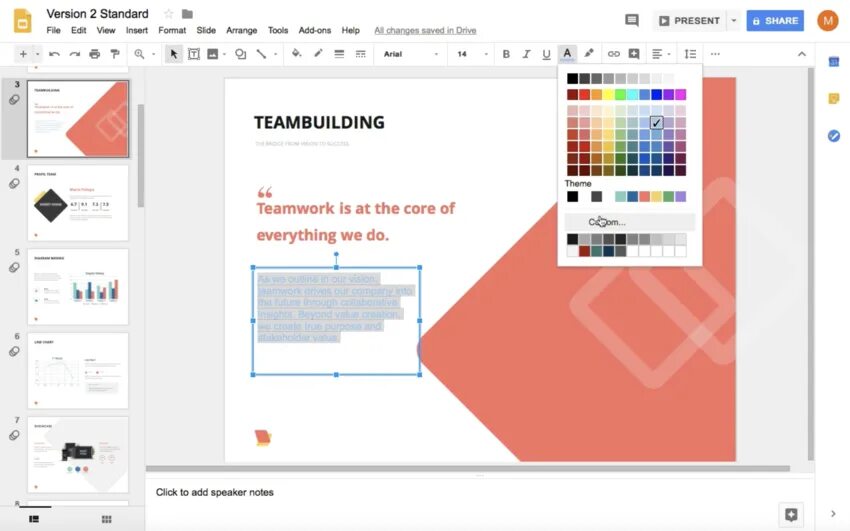Open the move to folder icon

click(x=187, y=14)
